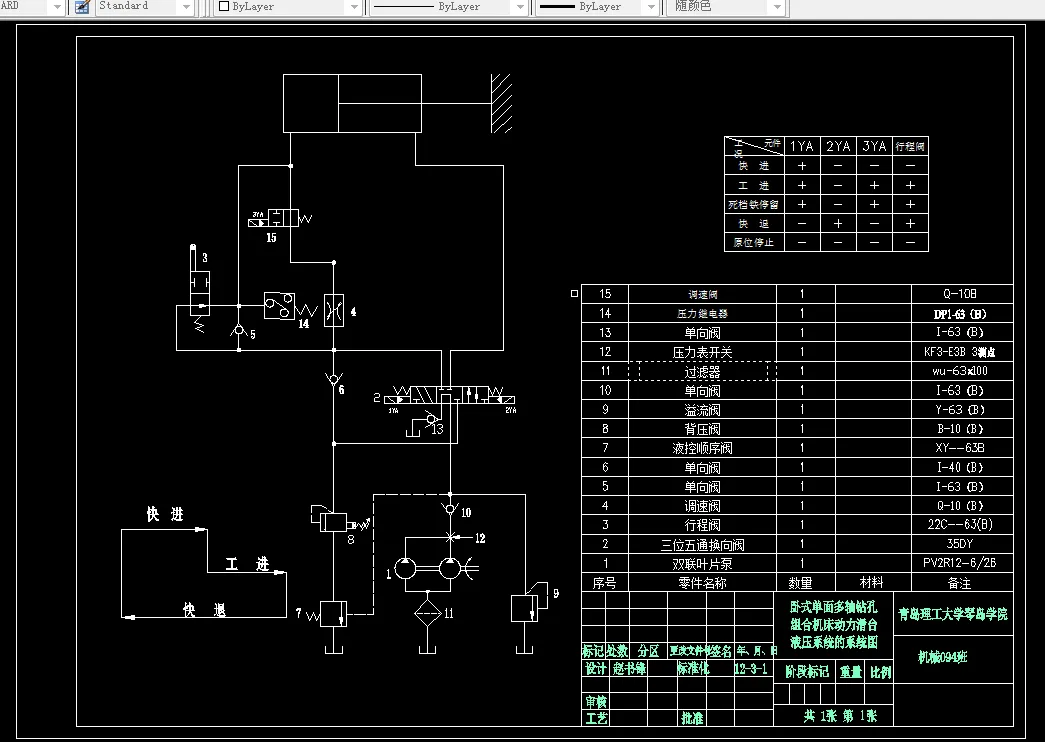Click the 标准化 title block label
This screenshot has height=742, width=1045.
pos(694,669)
